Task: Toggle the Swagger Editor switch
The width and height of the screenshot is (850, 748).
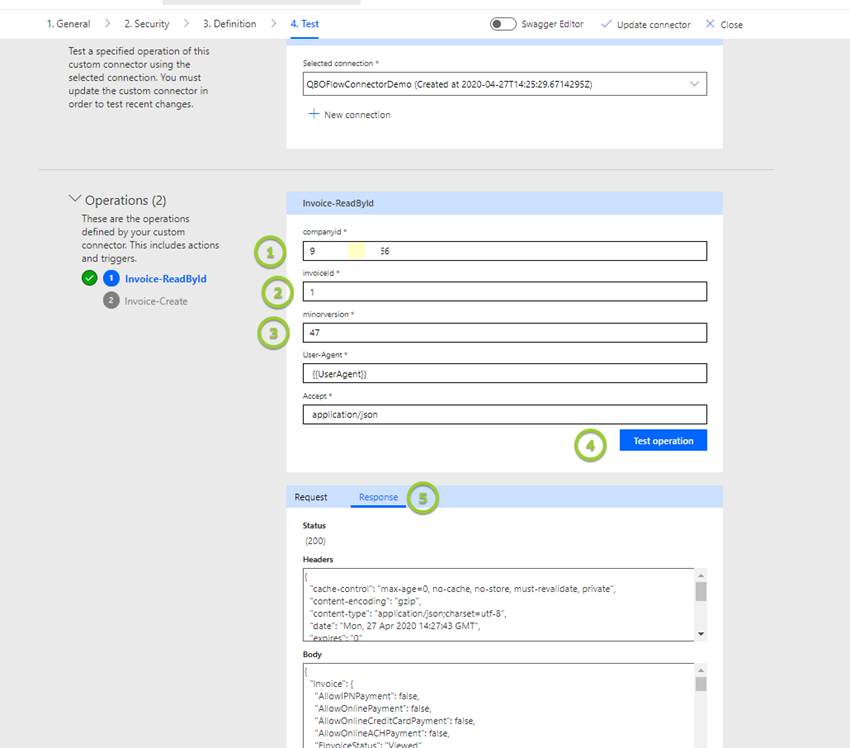Action: point(503,24)
